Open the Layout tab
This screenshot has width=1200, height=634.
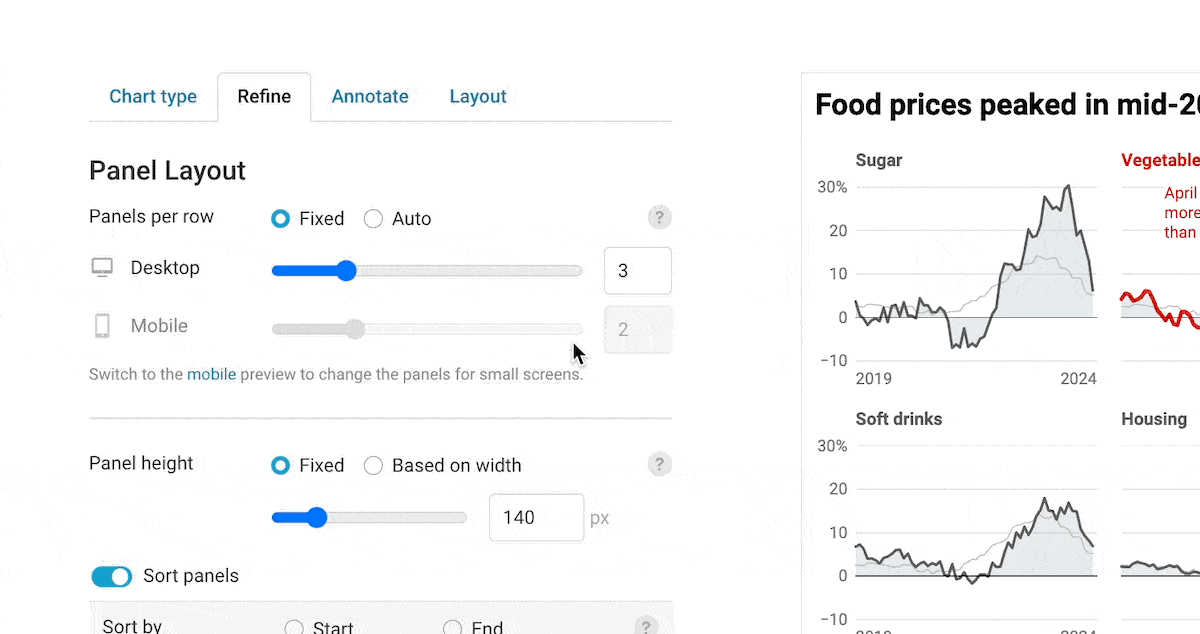tap(478, 97)
